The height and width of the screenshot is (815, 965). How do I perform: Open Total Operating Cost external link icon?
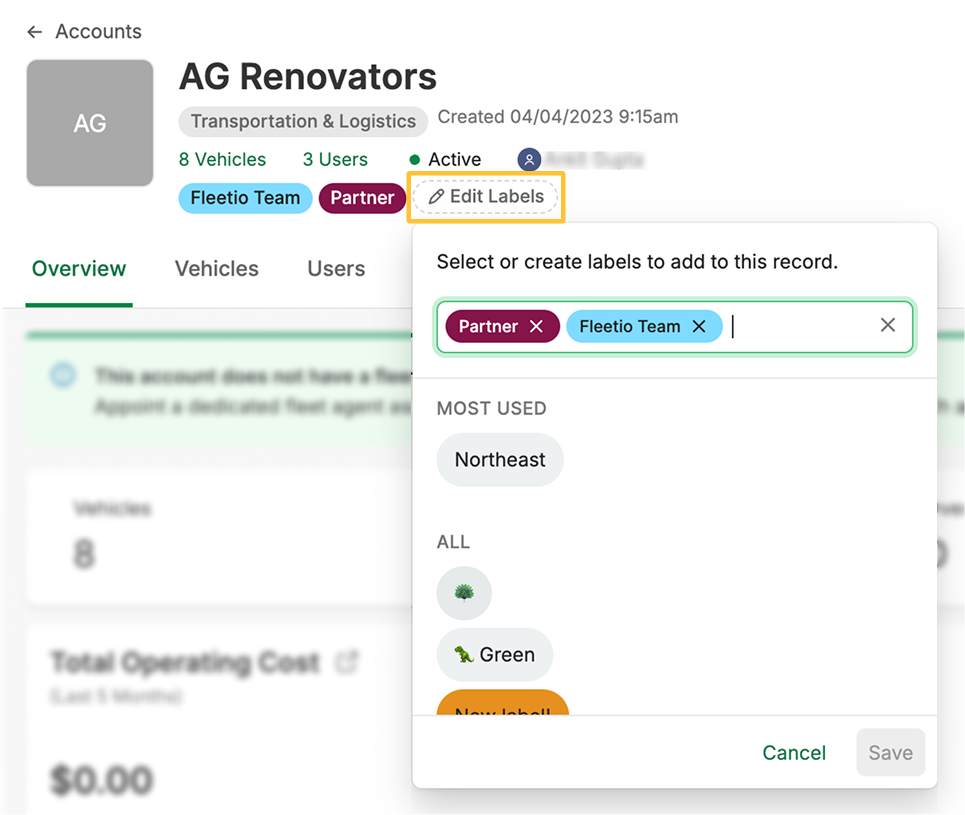[x=347, y=661]
